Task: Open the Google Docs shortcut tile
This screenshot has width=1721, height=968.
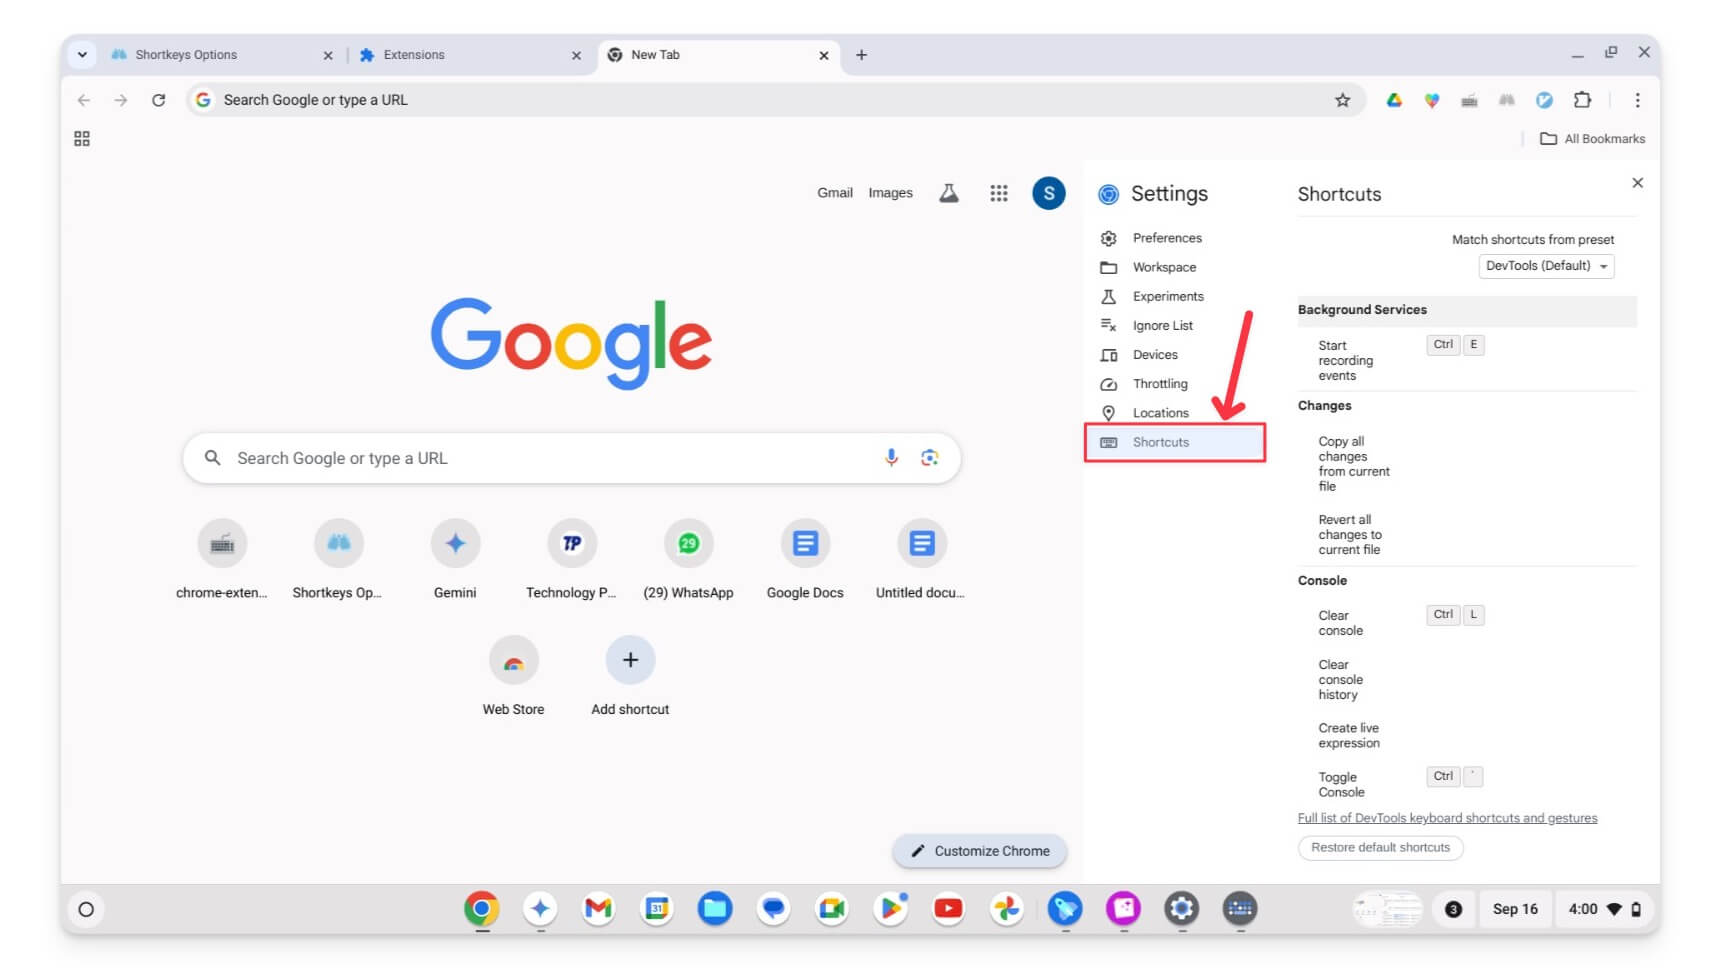Action: coord(805,558)
